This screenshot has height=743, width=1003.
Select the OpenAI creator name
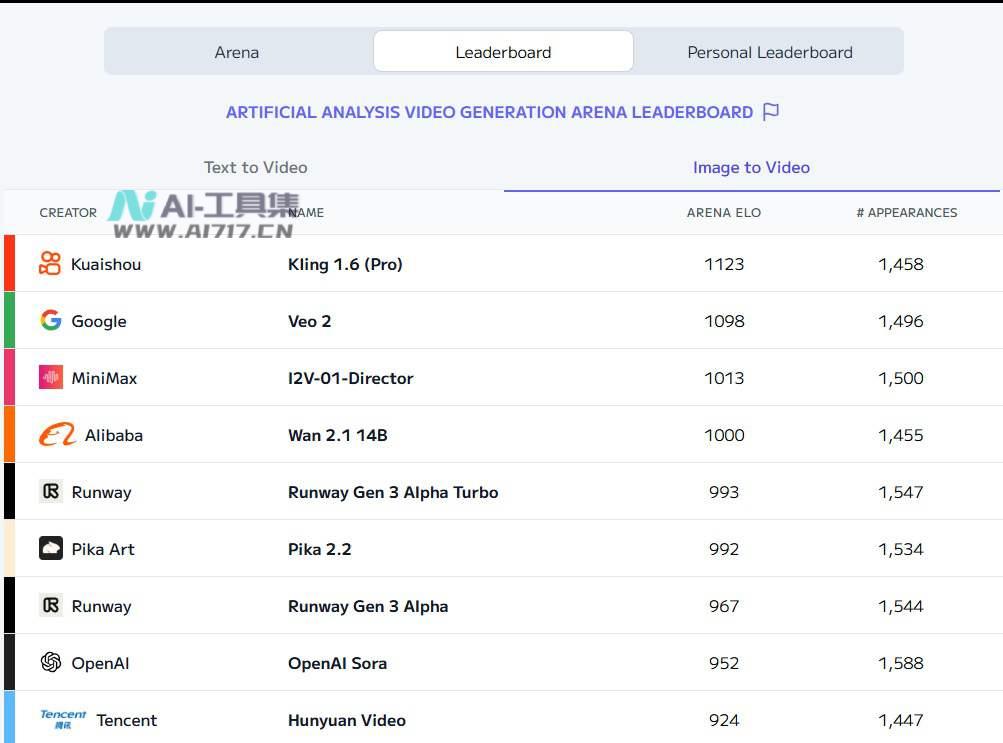click(x=100, y=663)
